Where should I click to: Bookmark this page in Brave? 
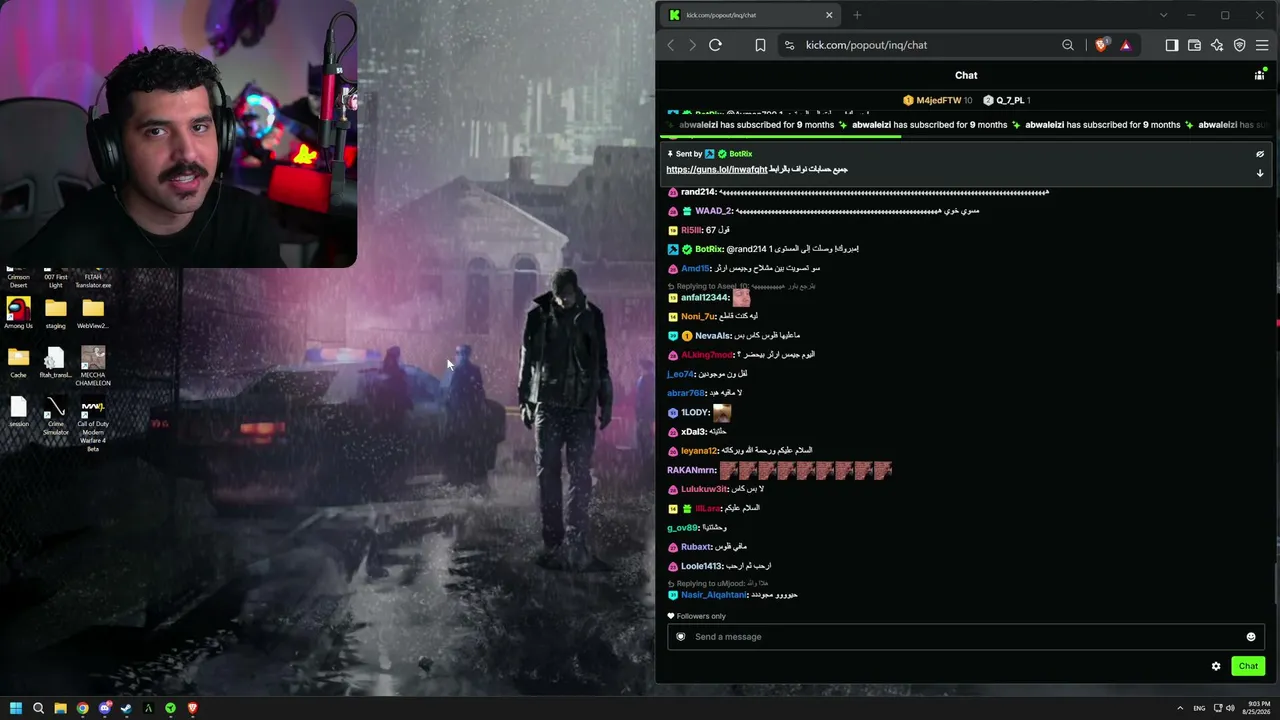click(x=760, y=45)
